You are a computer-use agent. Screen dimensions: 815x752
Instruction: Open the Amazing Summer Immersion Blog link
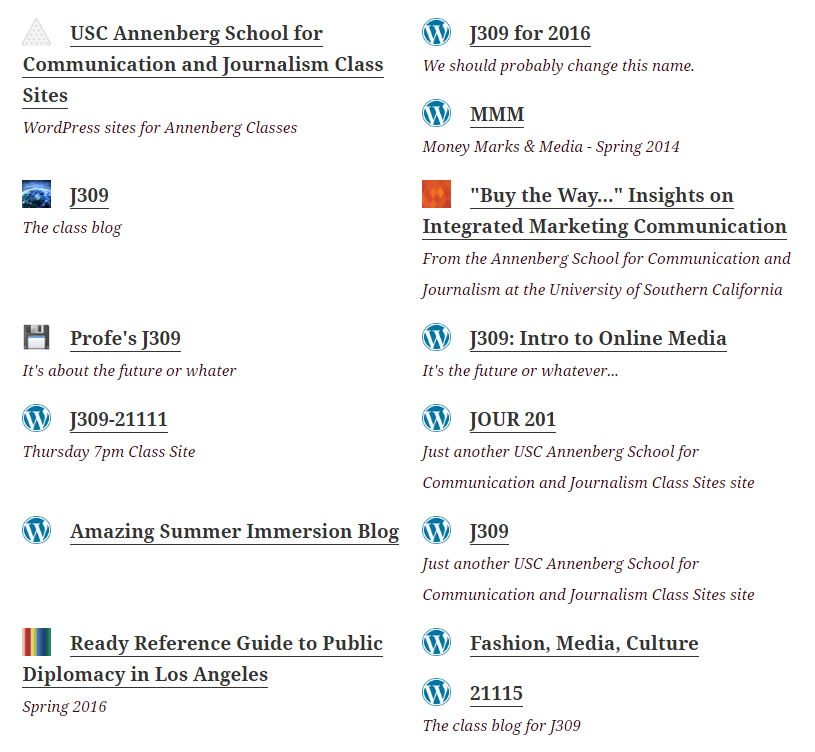point(234,531)
